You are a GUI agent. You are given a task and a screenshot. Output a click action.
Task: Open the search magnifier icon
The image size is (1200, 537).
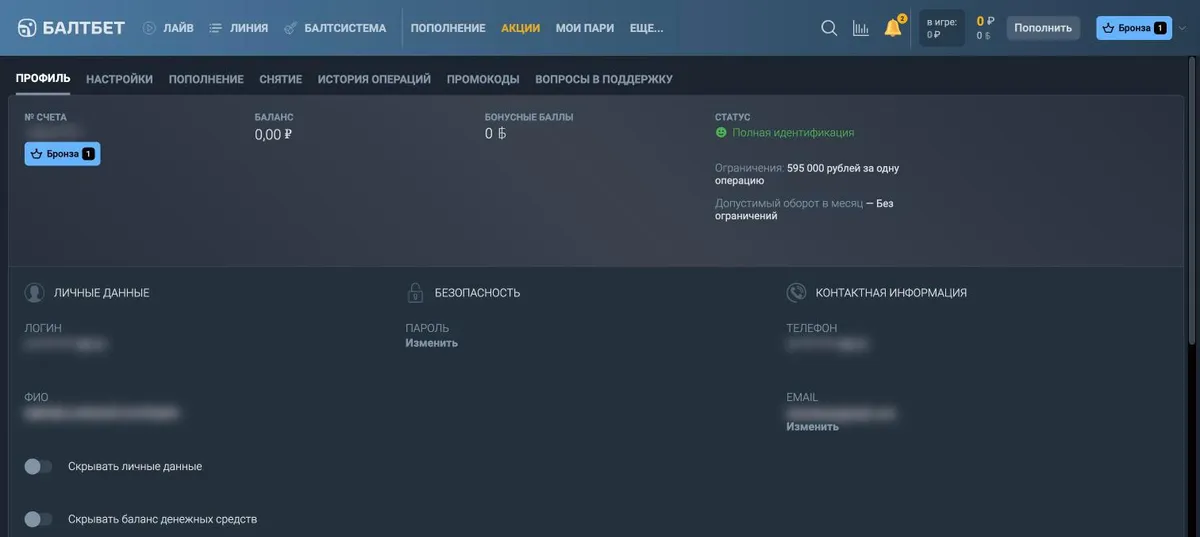click(829, 28)
